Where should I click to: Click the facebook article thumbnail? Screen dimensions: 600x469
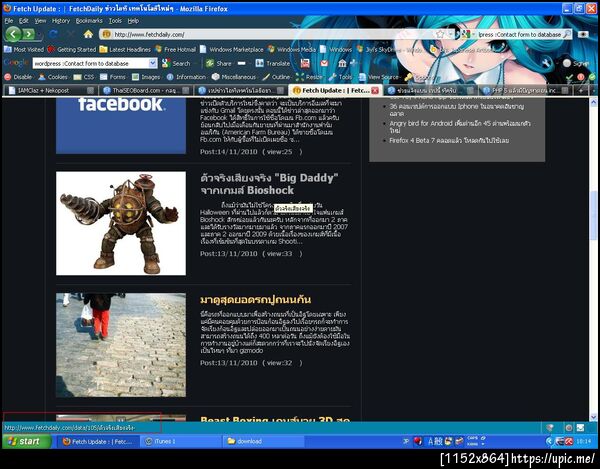pyautogui.click(x=121, y=125)
